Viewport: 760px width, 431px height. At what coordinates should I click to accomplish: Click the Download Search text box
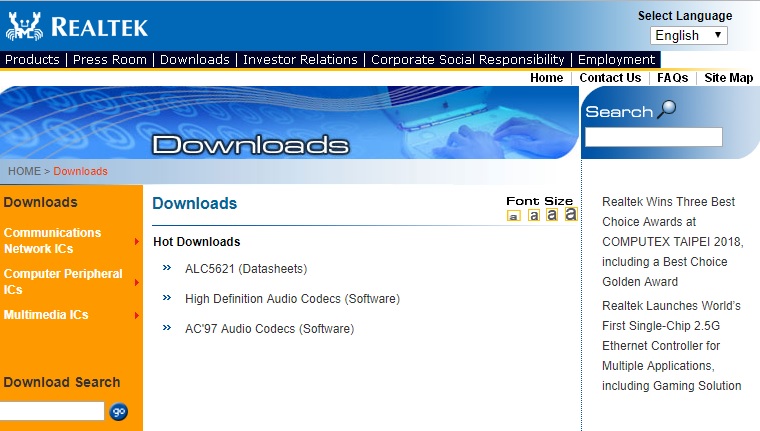click(52, 411)
